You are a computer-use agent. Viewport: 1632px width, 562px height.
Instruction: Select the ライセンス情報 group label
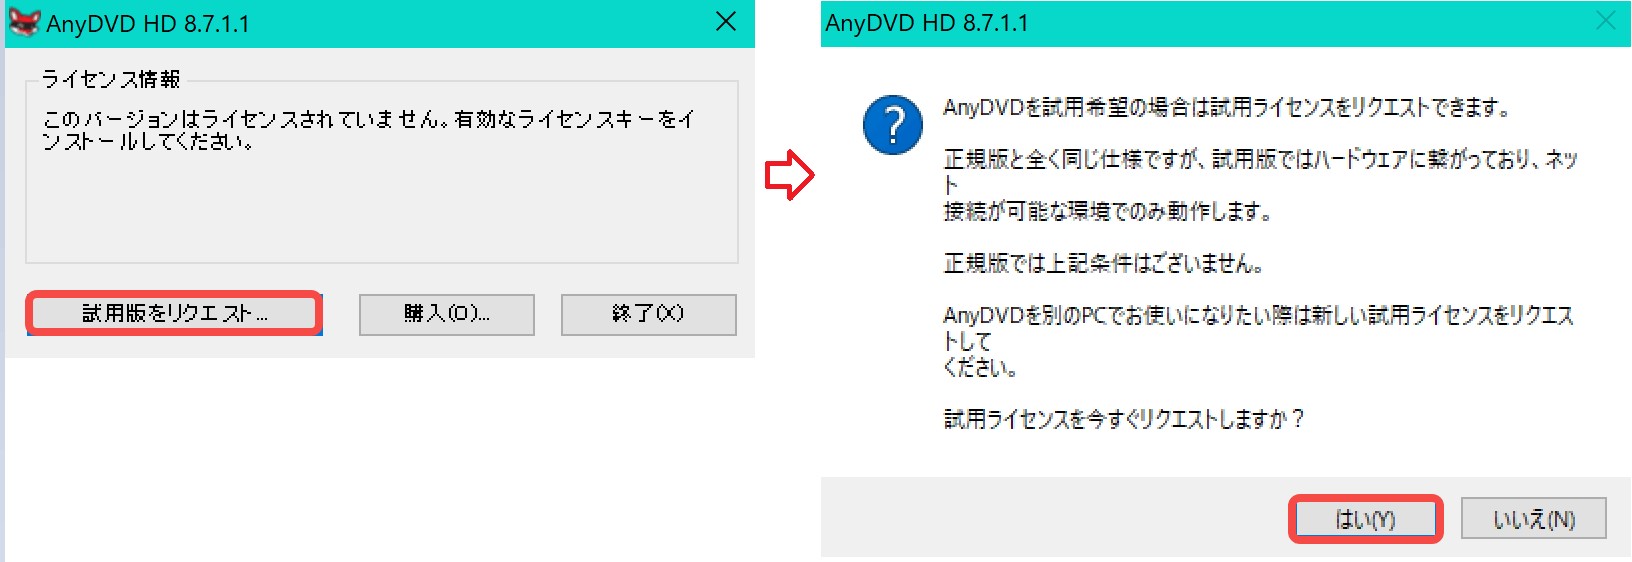pyautogui.click(x=111, y=79)
